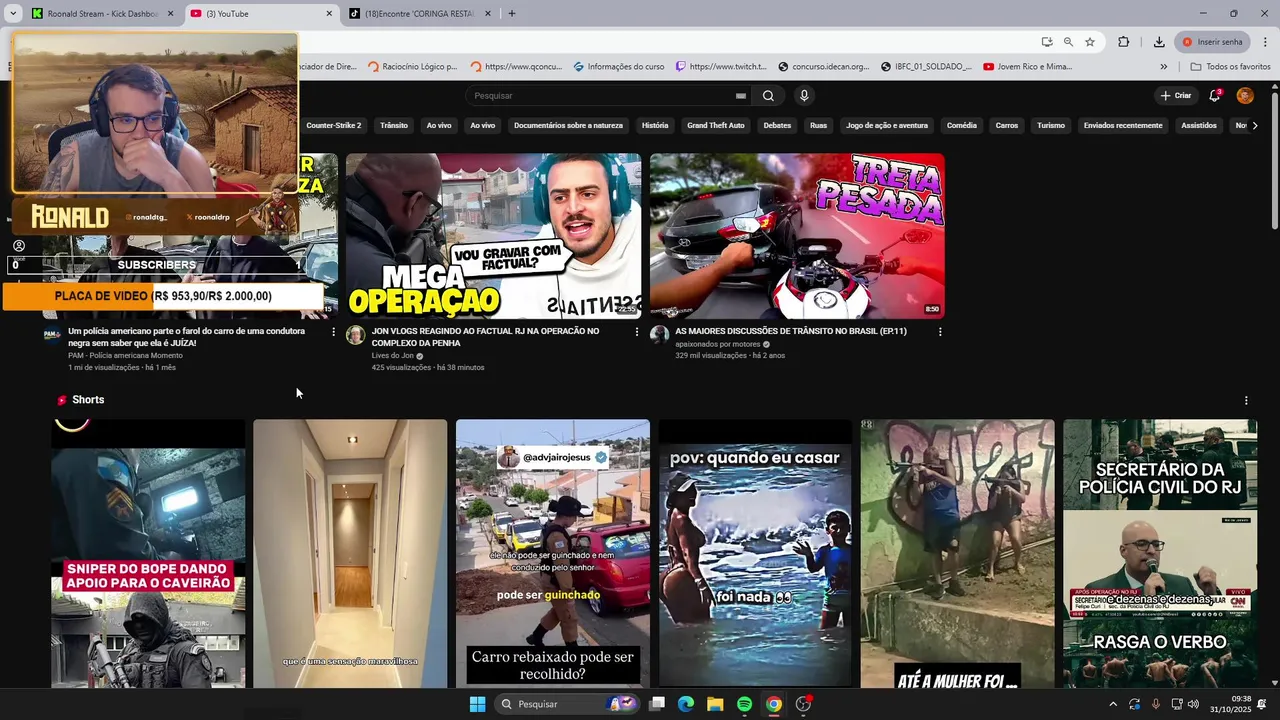Filter by Comédia chip
This screenshot has height=720, width=1280.
coord(962,126)
